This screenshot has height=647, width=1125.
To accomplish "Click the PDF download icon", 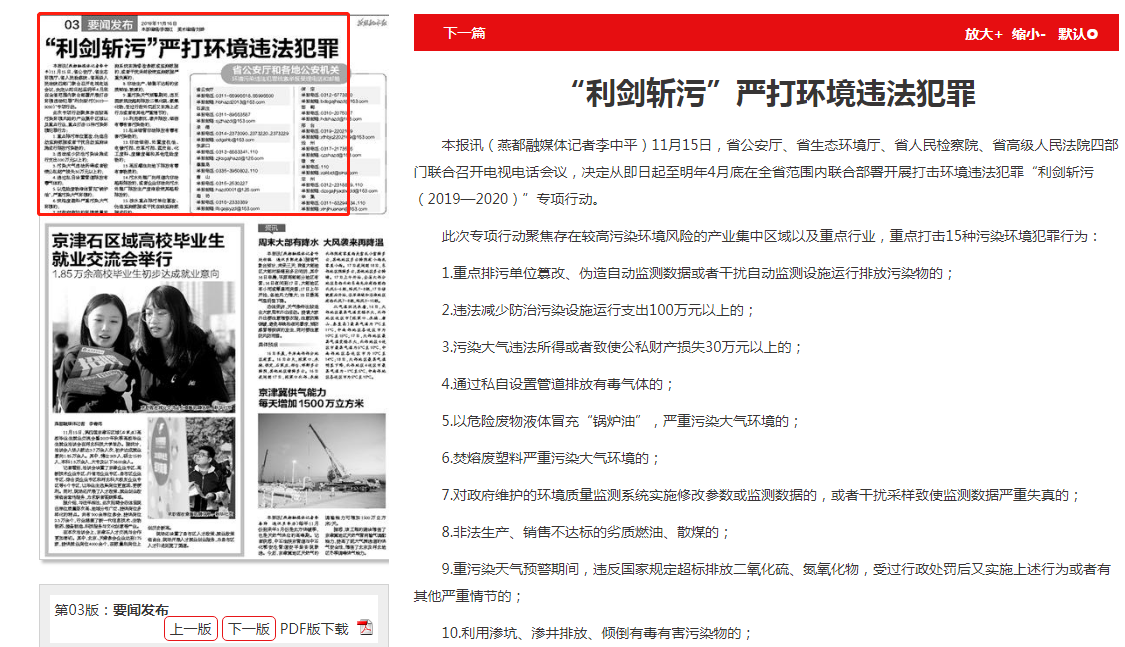I will (x=365, y=628).
